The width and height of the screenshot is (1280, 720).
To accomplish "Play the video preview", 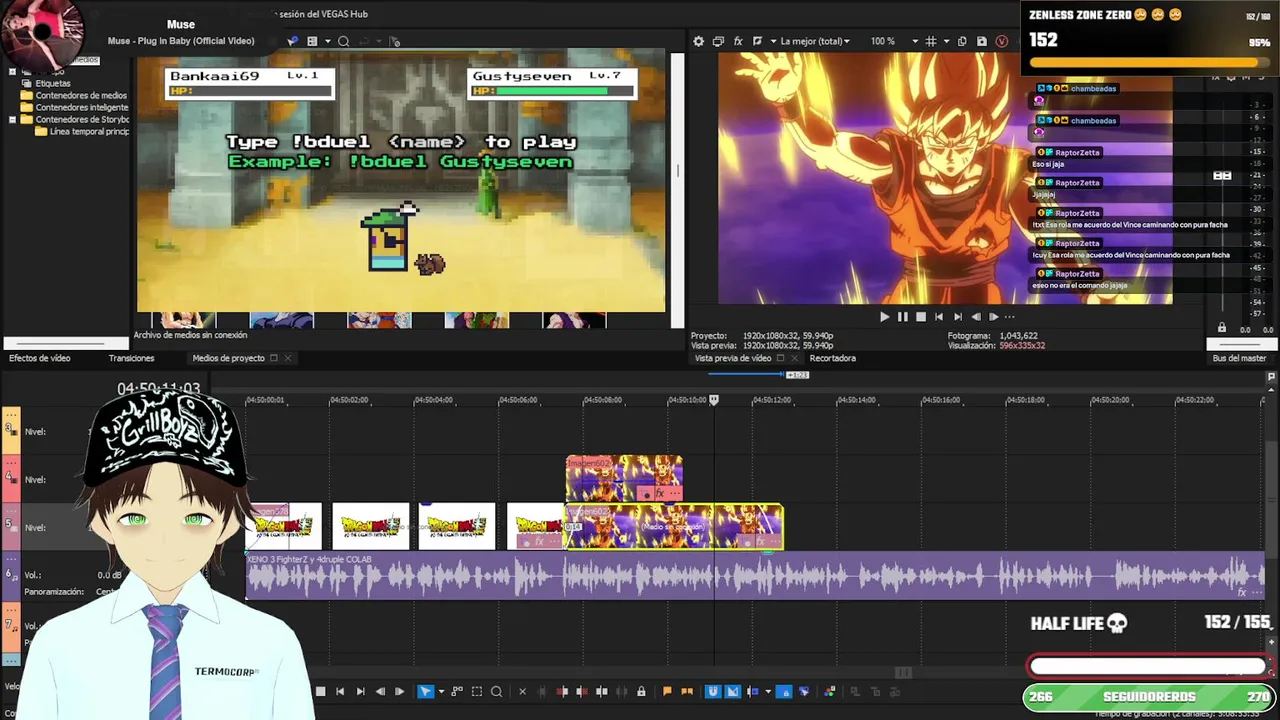I will click(884, 317).
